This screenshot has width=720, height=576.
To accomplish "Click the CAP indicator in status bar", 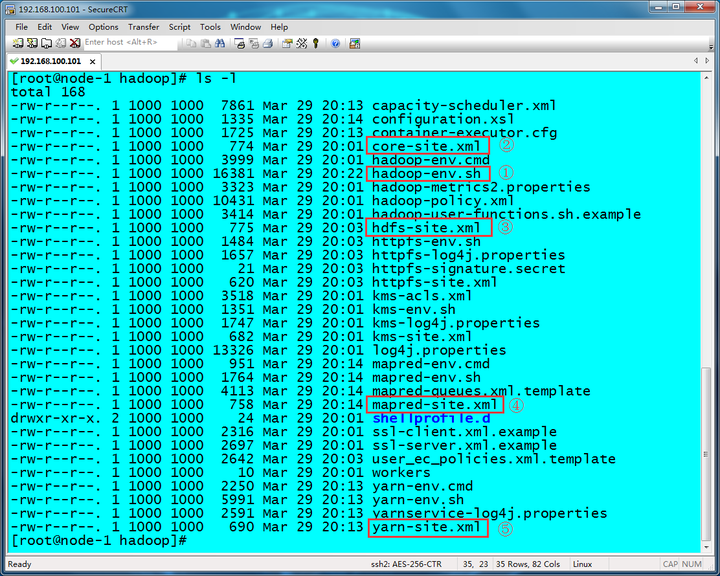I will (670, 564).
